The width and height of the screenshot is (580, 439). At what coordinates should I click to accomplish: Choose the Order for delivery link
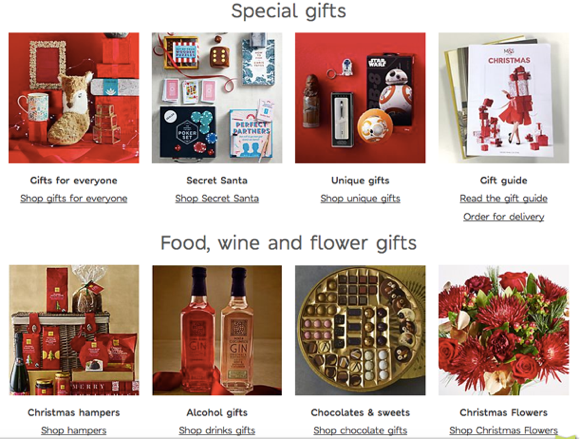[504, 217]
